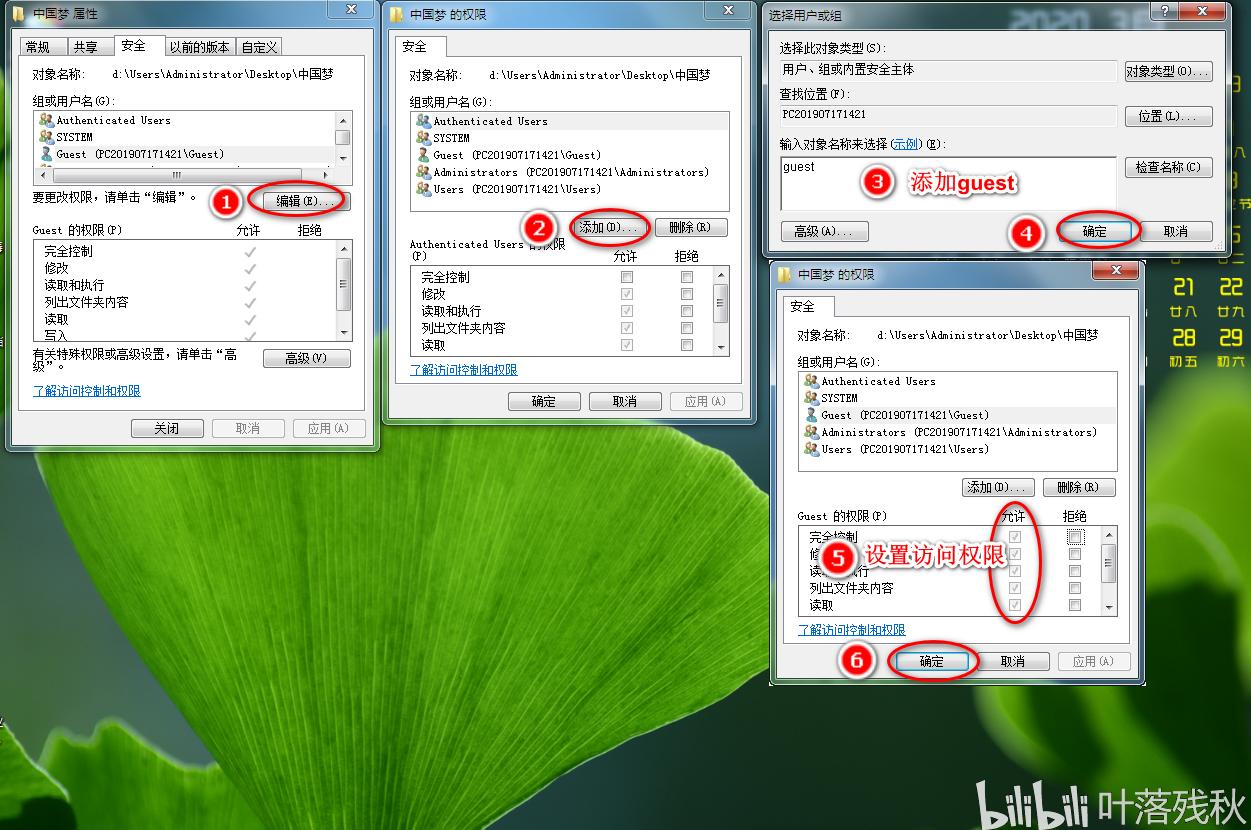
Task: Select the SYSTEM icon in the Authenticated Users permissions dialog
Action: click(422, 138)
